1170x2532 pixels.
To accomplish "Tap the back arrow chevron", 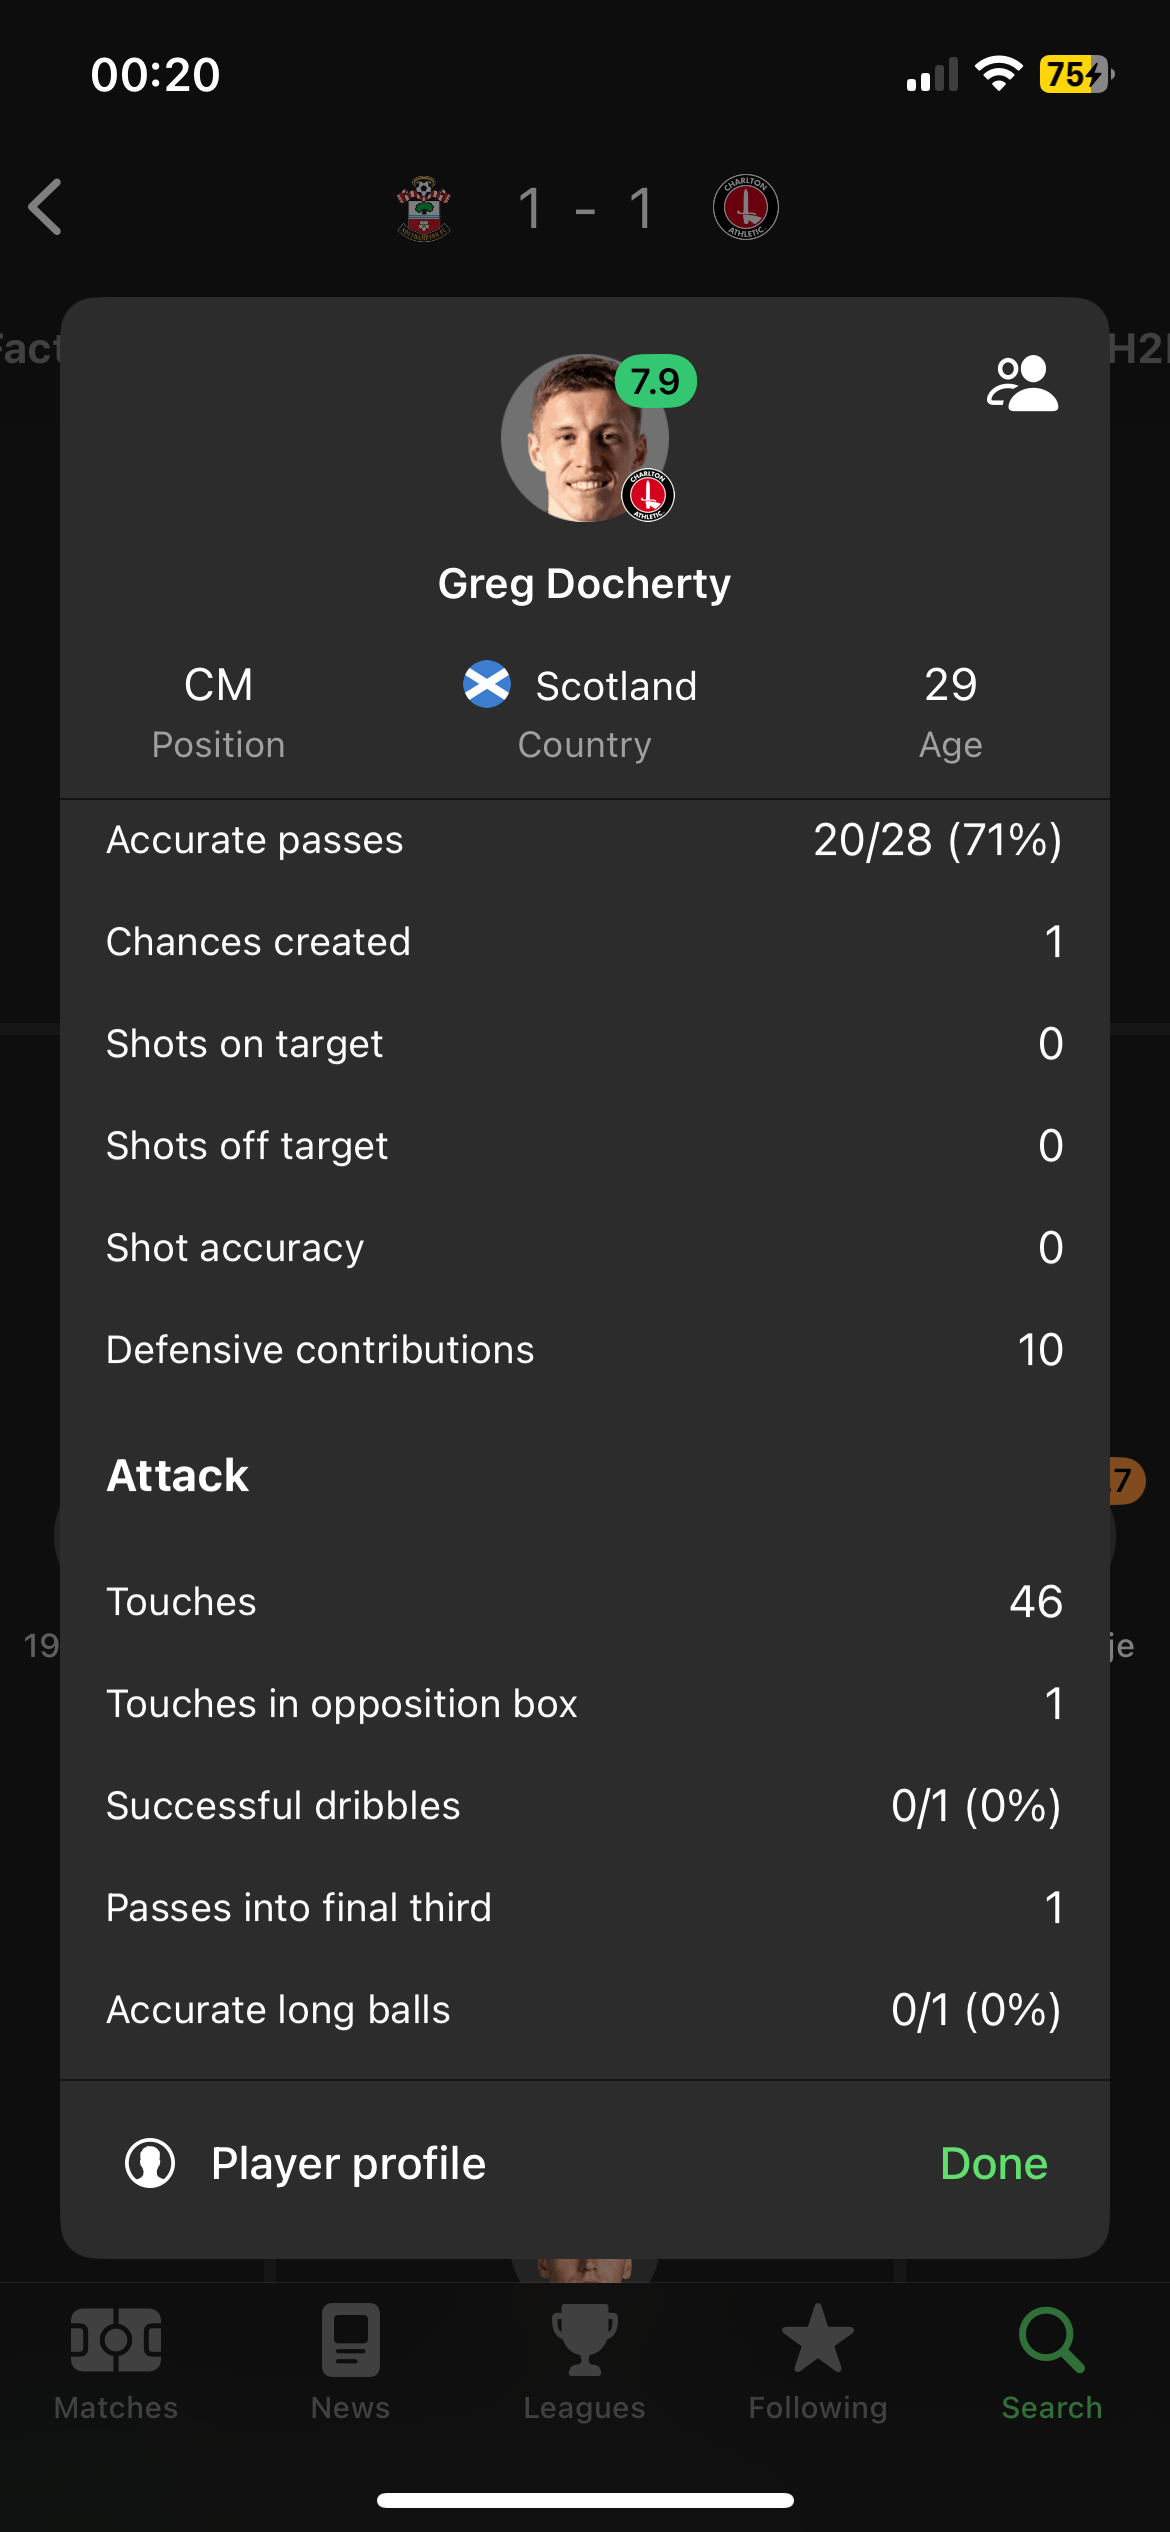I will pyautogui.click(x=46, y=208).
